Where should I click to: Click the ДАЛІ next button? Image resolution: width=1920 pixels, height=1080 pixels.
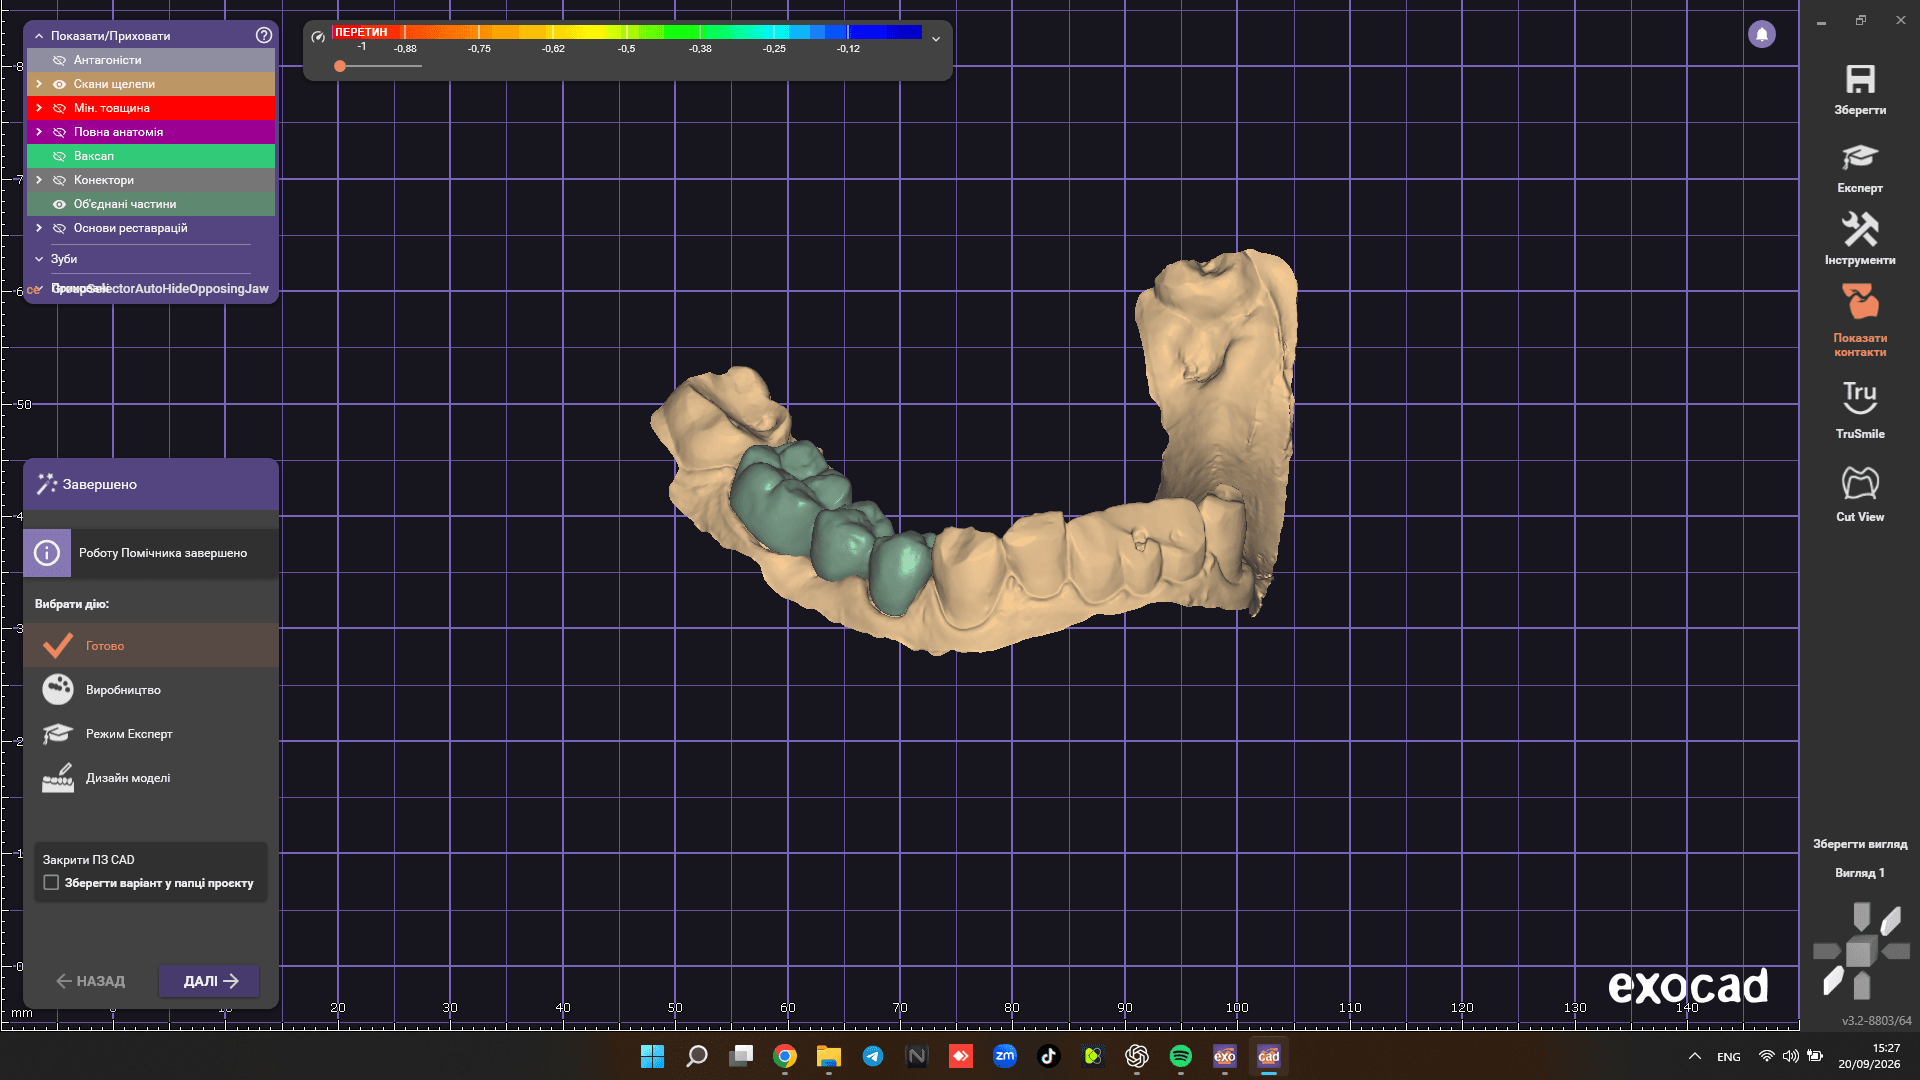click(209, 981)
